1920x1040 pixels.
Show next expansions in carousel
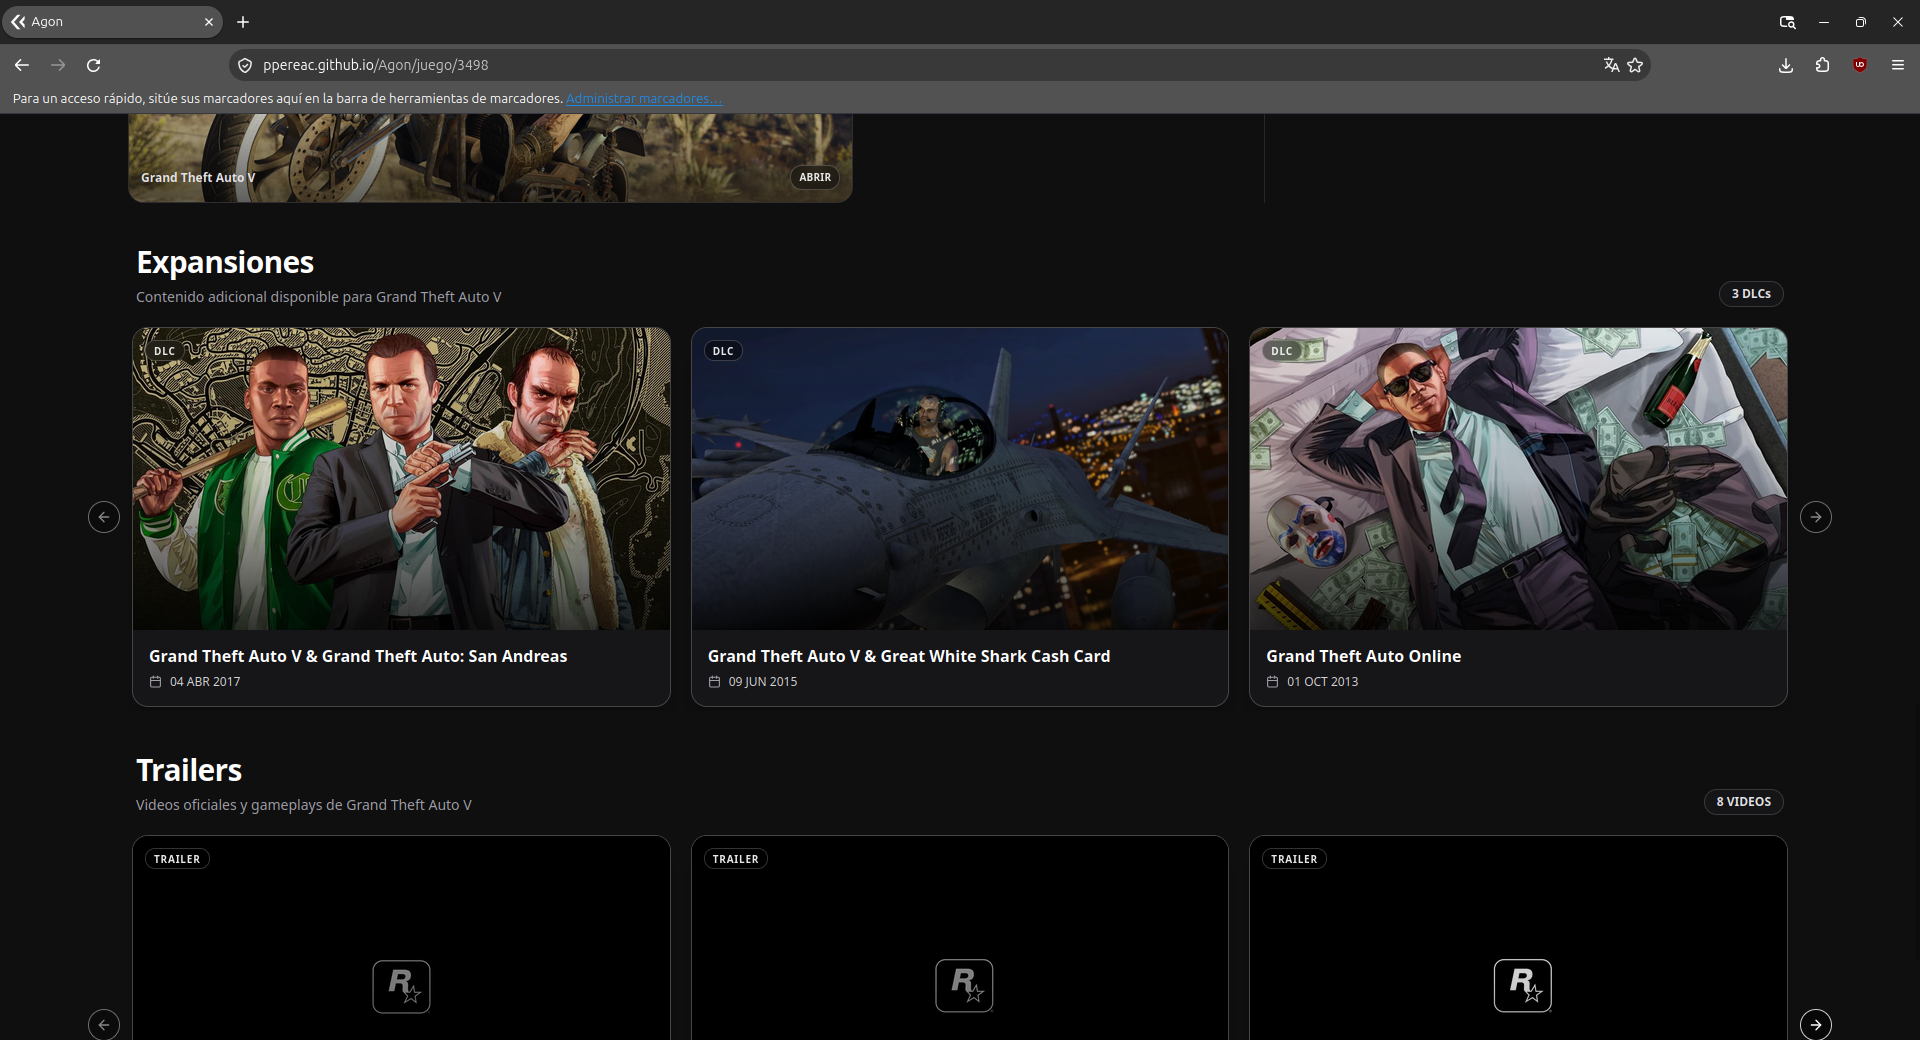[1816, 517]
